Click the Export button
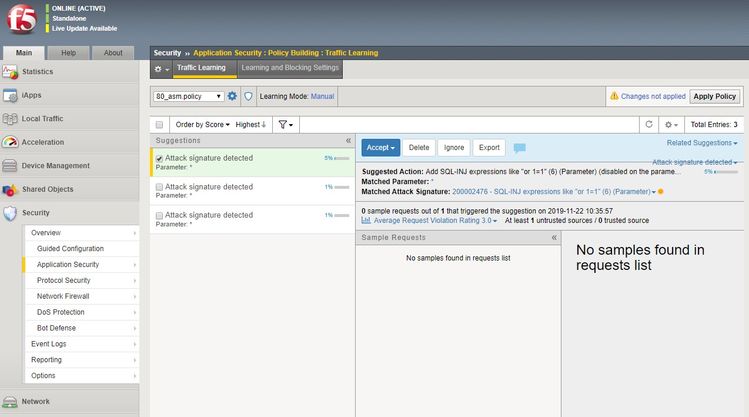 point(489,148)
